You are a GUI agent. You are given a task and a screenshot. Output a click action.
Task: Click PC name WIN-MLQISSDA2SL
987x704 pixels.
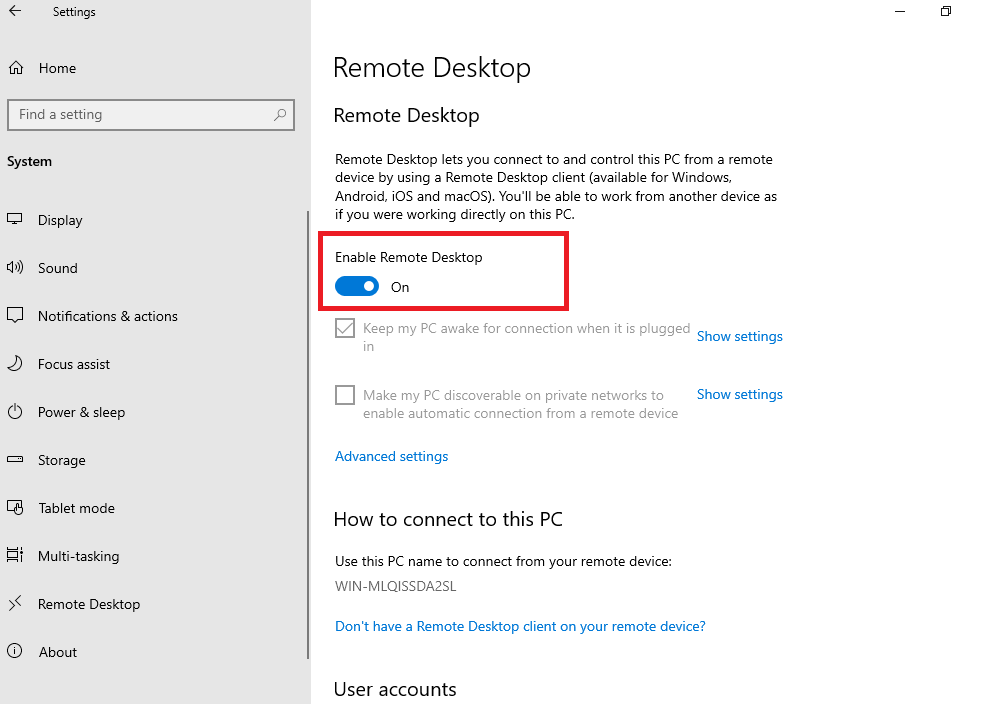click(395, 586)
